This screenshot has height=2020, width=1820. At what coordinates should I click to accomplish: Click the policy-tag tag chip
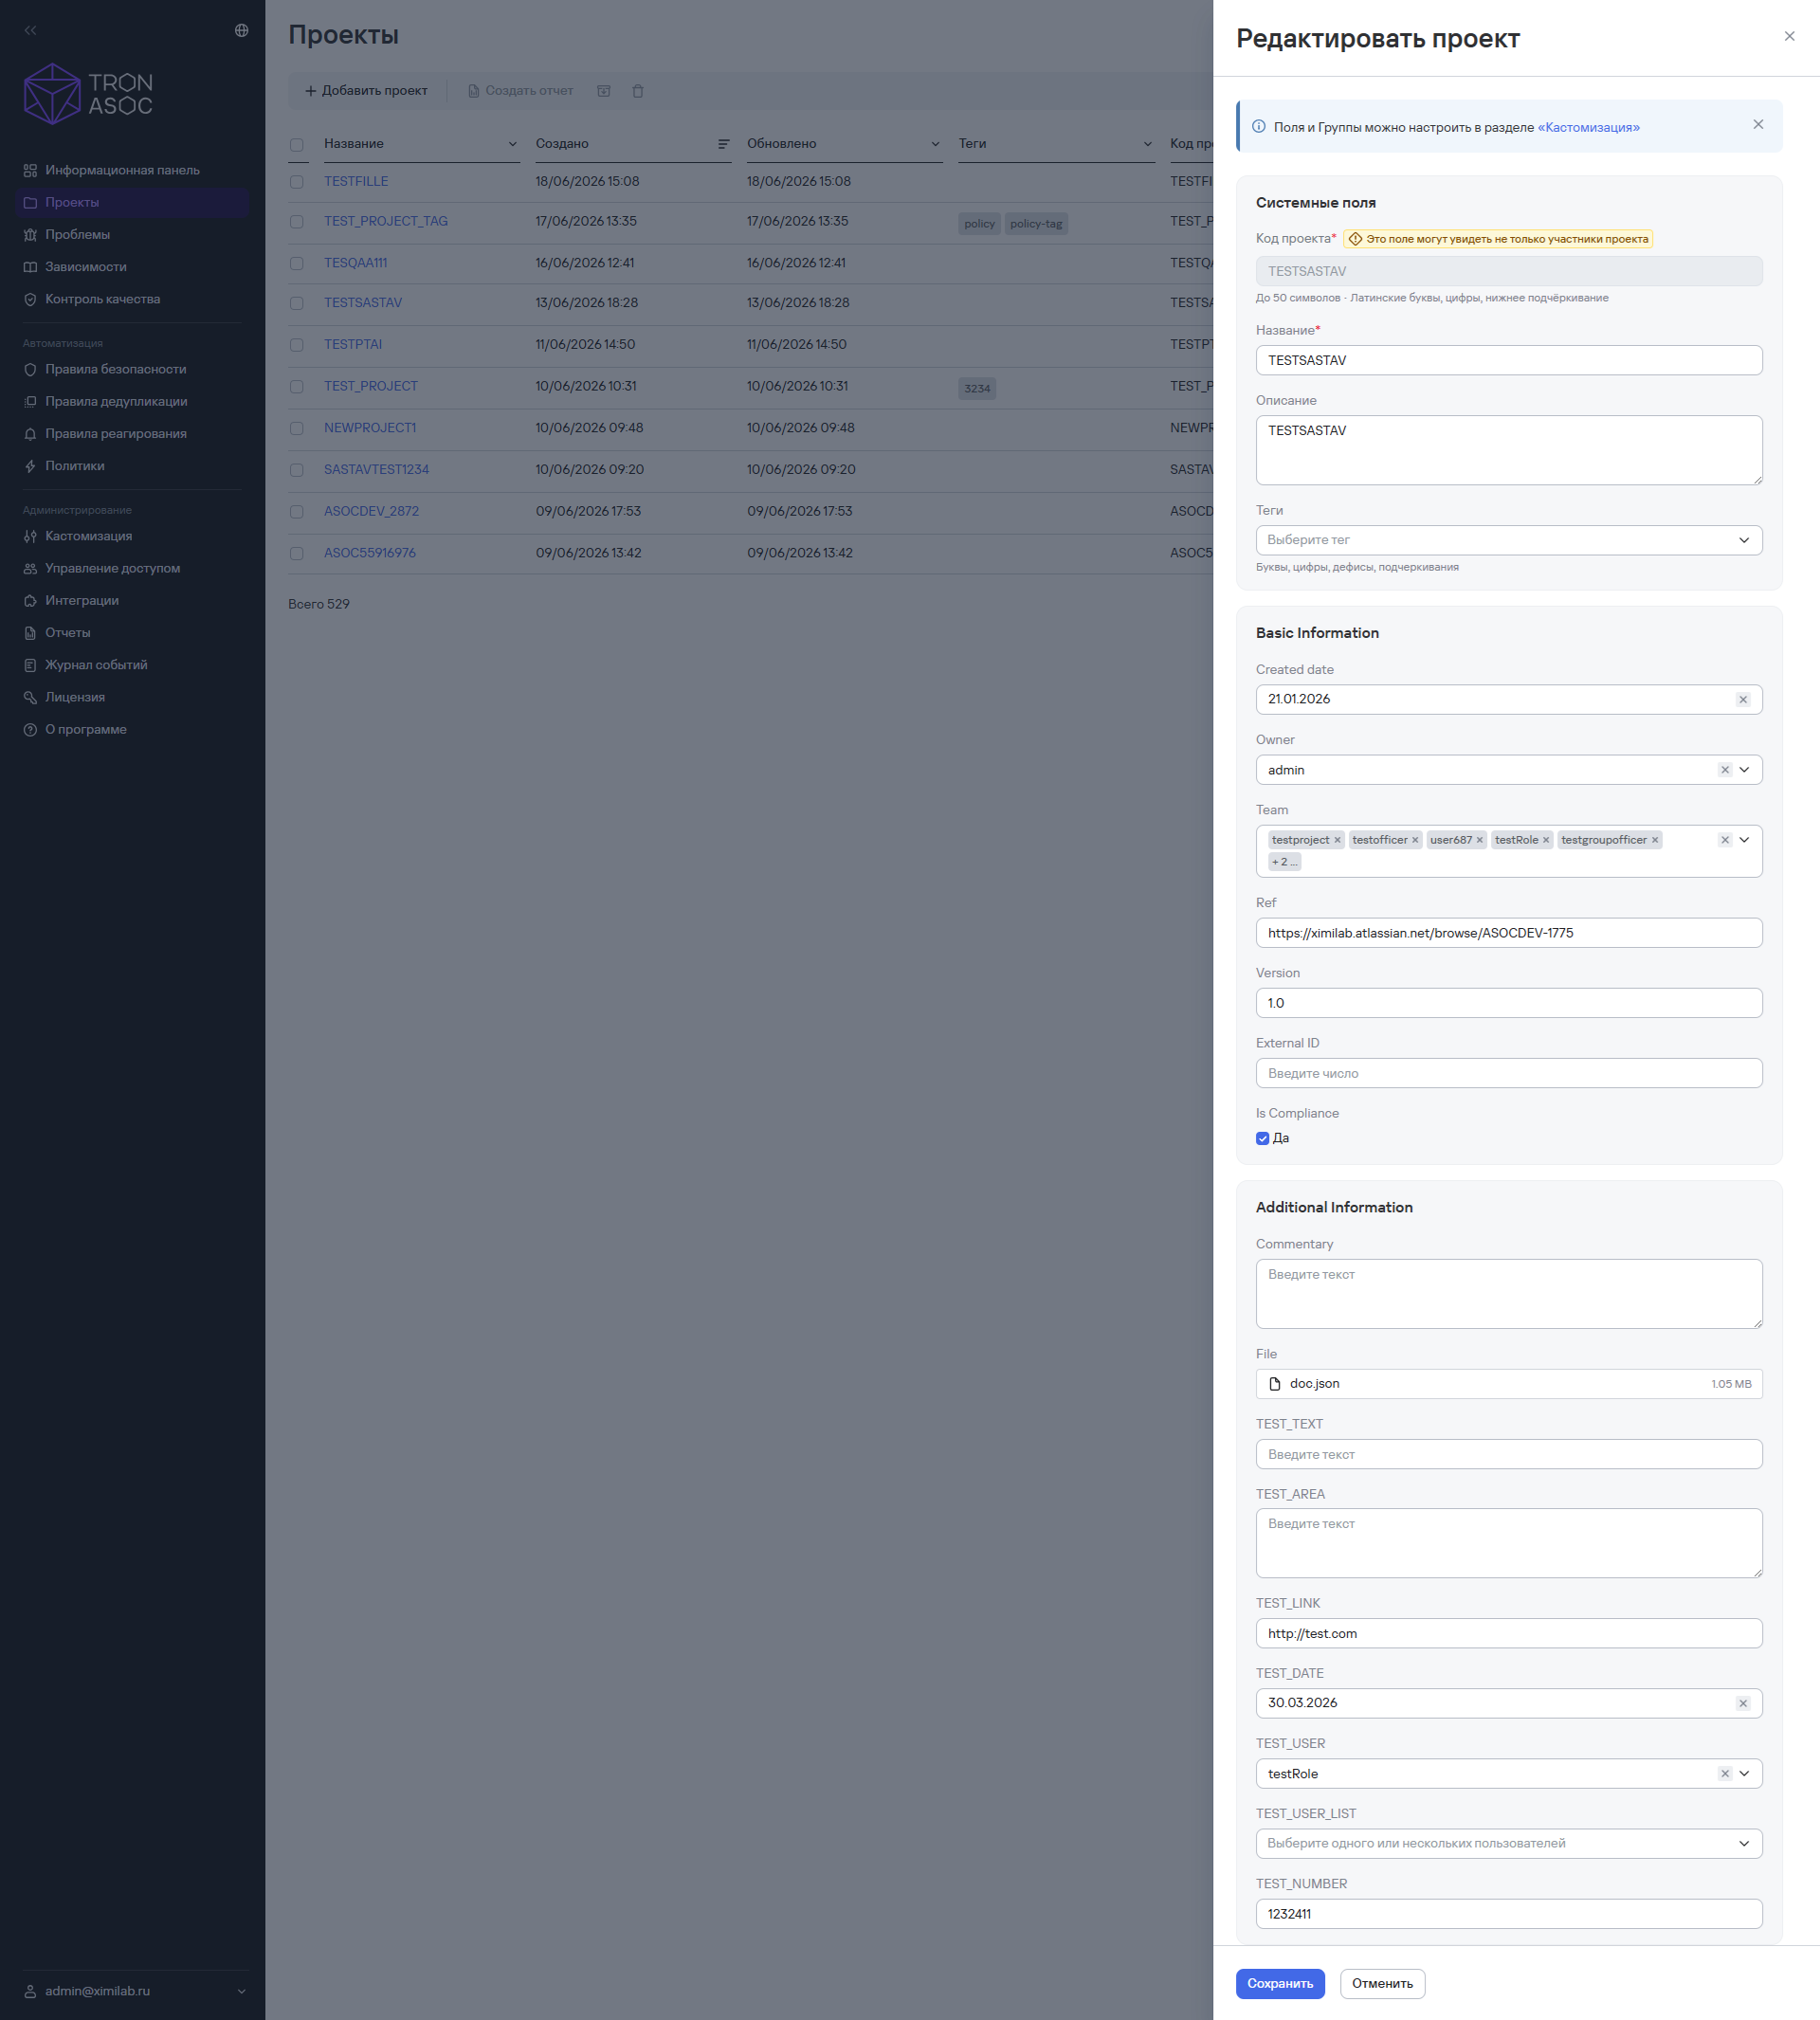pos(1036,224)
